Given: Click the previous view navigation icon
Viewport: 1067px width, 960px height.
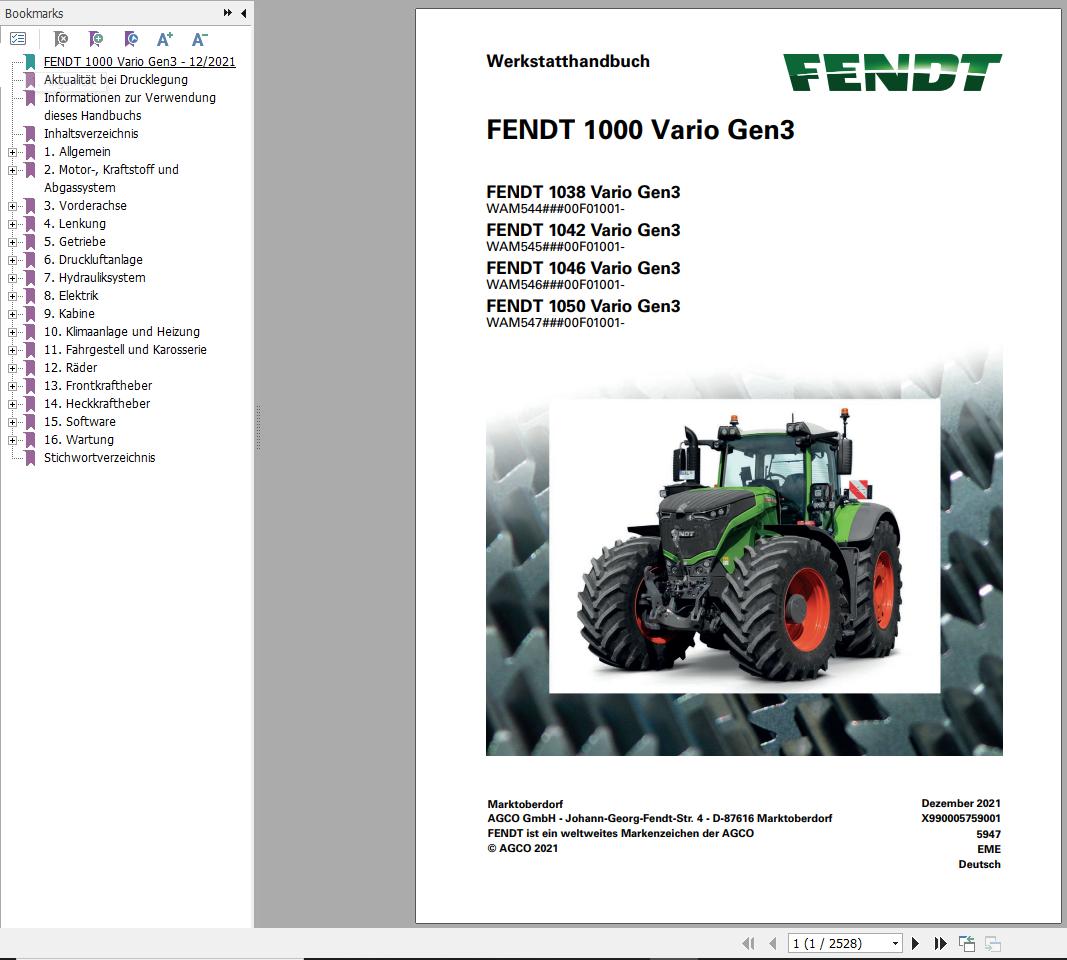Looking at the screenshot, I should click(x=967, y=943).
